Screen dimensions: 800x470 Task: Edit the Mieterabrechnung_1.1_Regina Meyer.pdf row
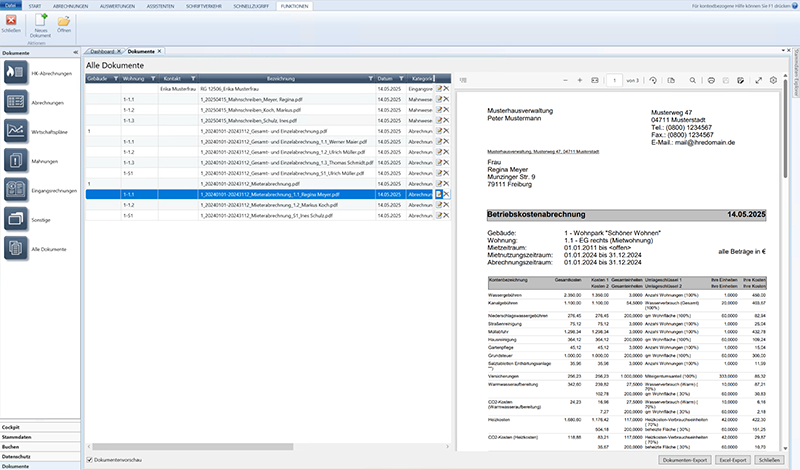tap(439, 194)
